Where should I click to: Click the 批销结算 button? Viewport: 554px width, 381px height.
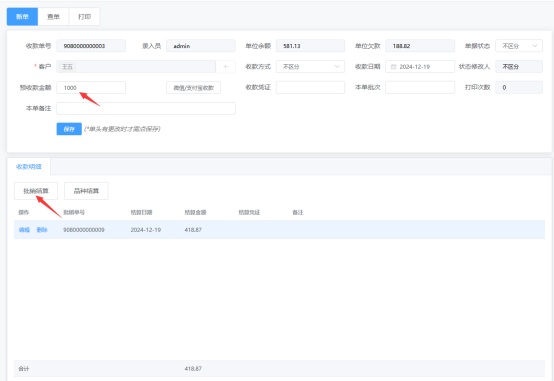click(36, 191)
